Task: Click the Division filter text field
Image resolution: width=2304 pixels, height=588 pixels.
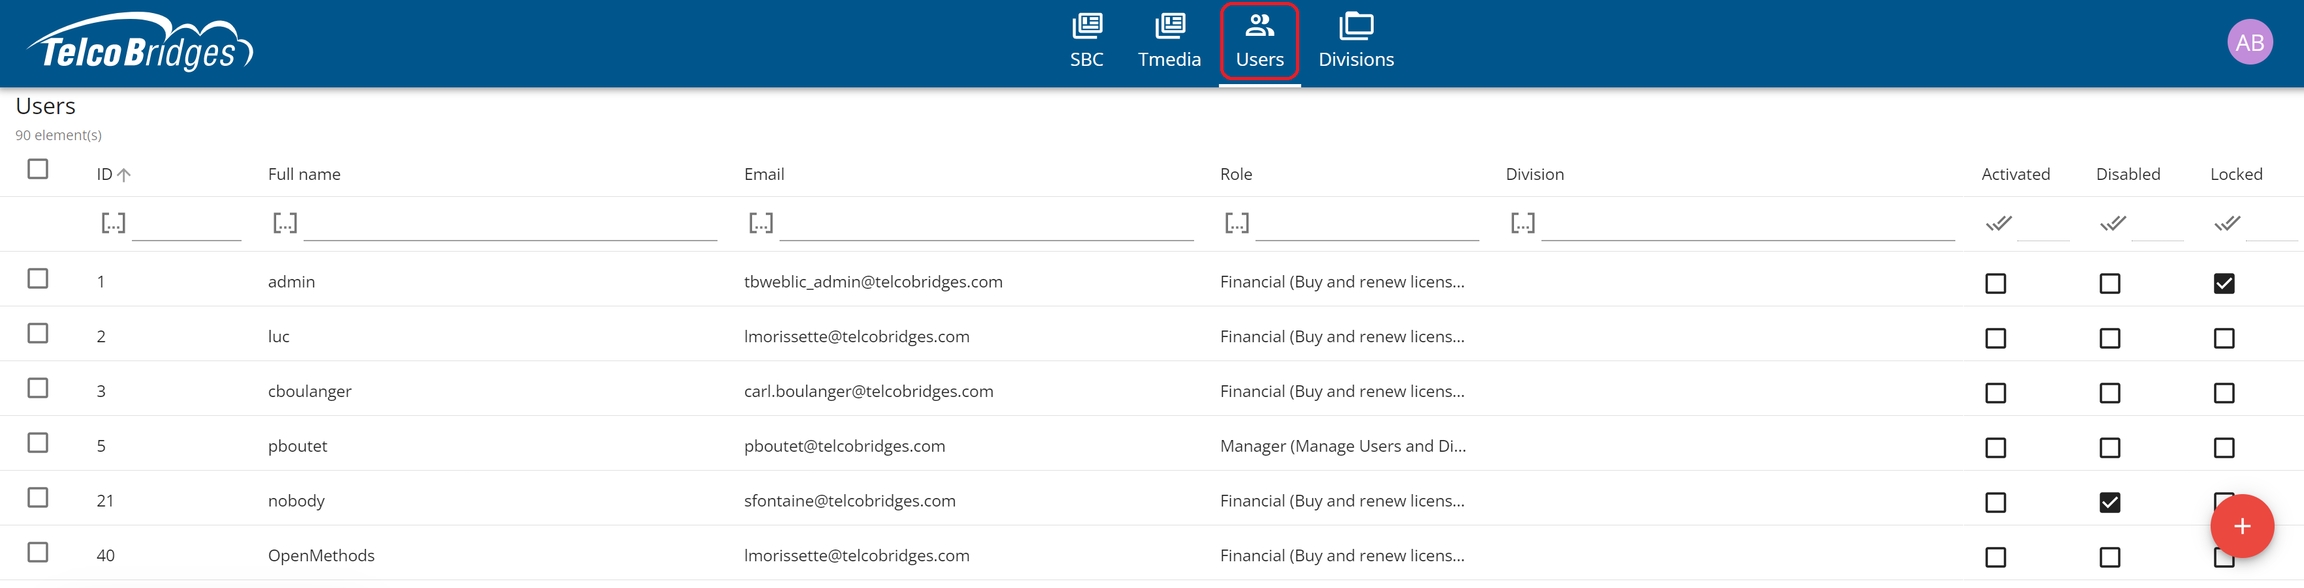Action: pos(1747,223)
